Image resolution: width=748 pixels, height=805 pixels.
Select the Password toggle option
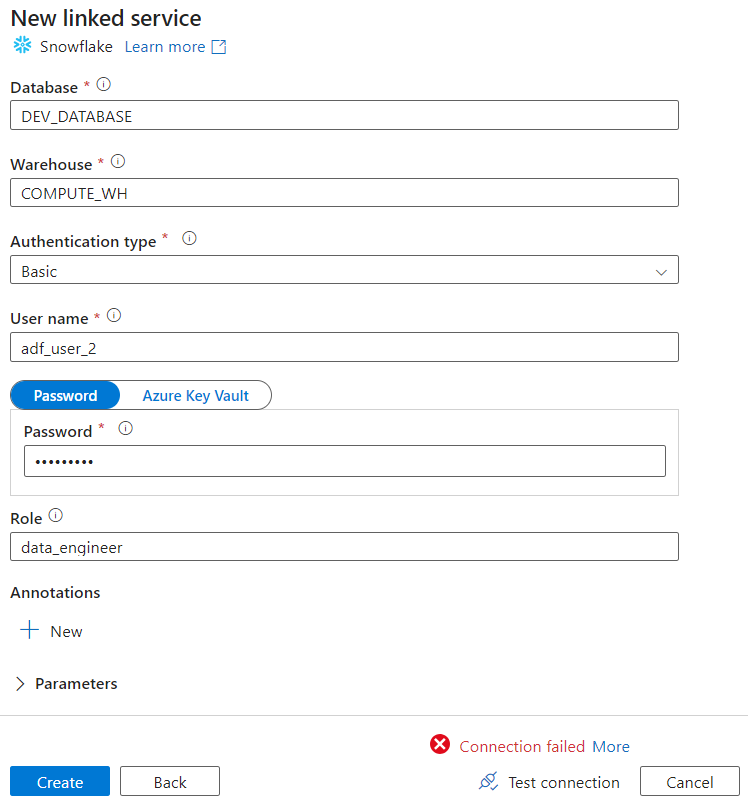65,395
